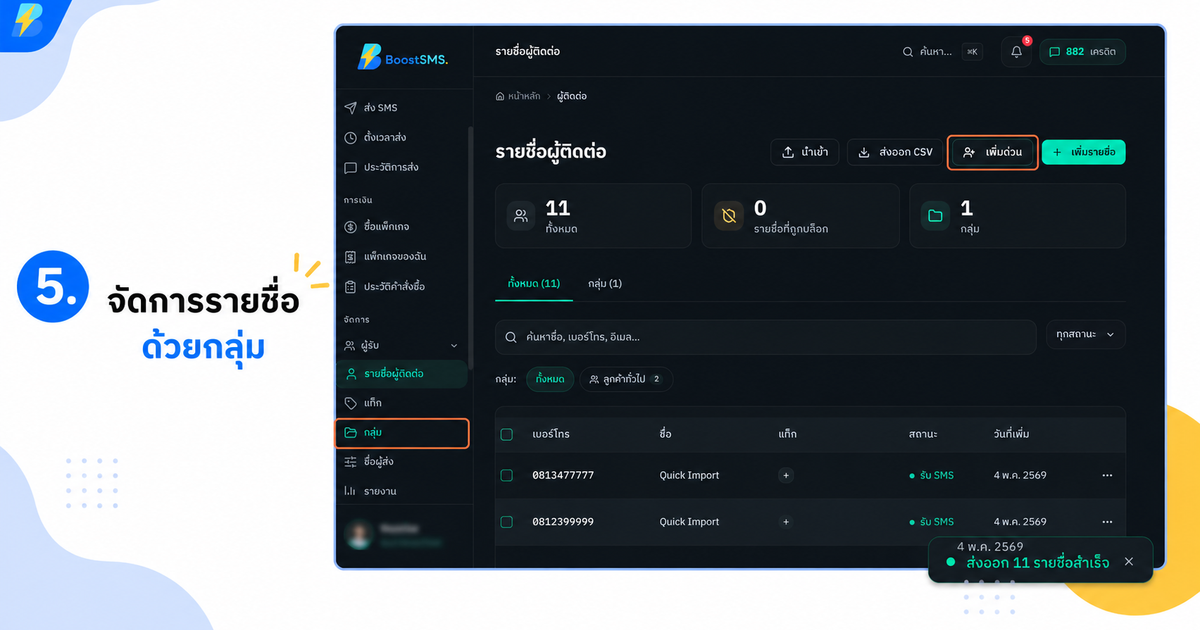
Task: Go to หน้าหลัก in the breadcrumb
Action: point(518,97)
